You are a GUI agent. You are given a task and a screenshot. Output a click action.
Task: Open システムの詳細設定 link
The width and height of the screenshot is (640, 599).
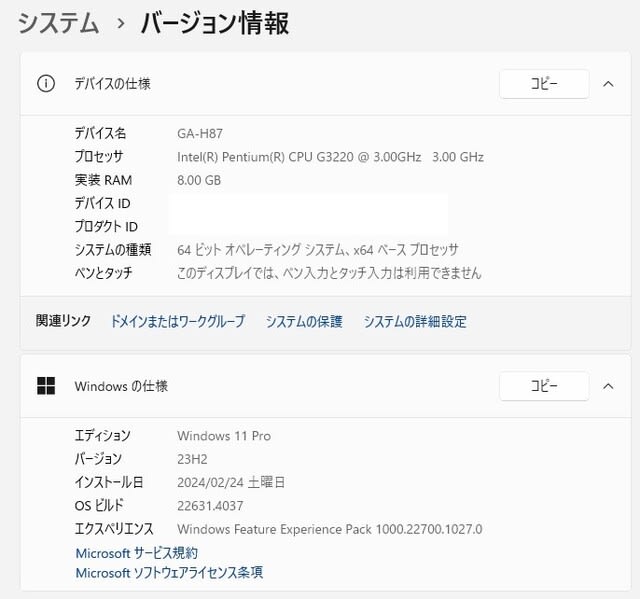[415, 322]
